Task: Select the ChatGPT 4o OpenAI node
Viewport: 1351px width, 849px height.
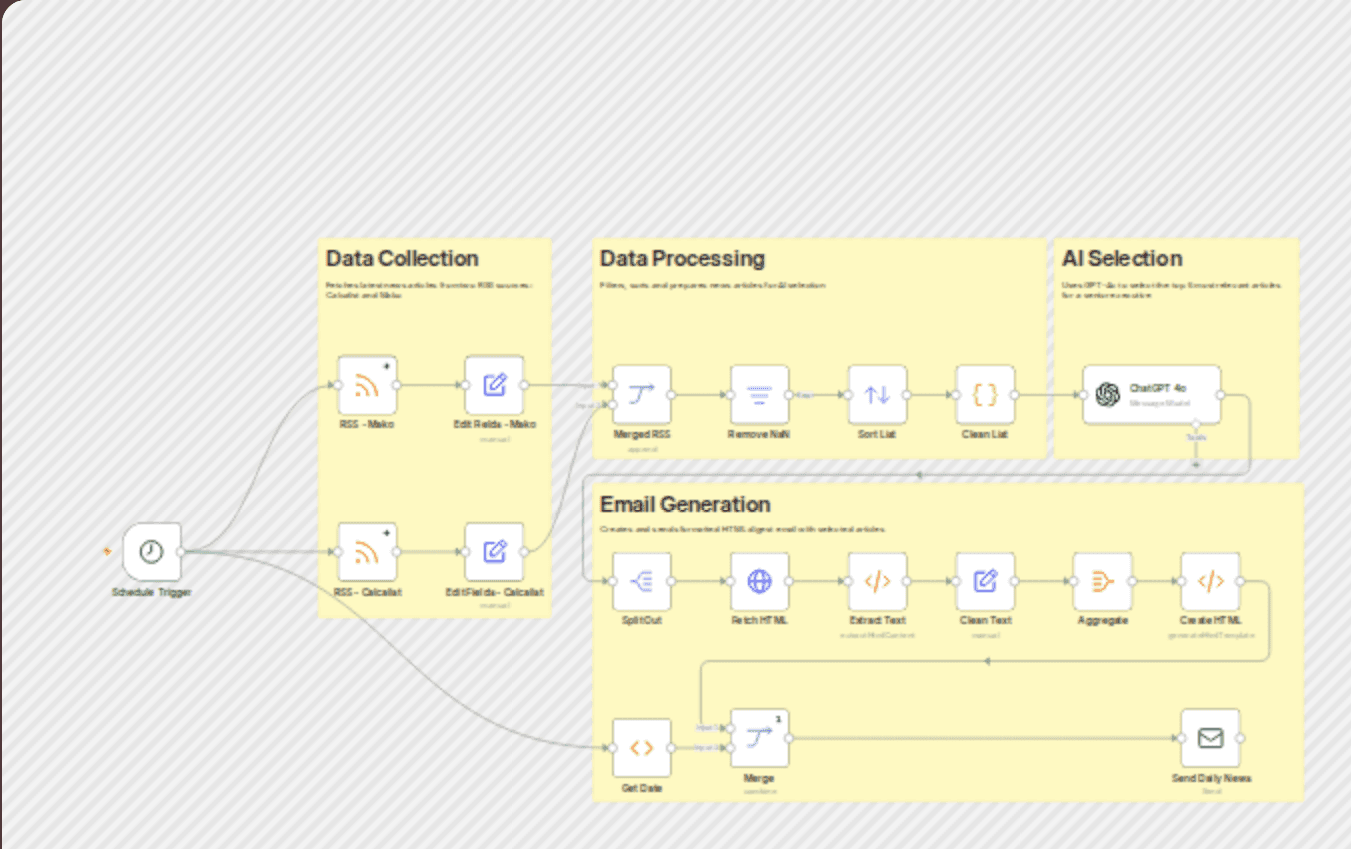Action: (1152, 394)
